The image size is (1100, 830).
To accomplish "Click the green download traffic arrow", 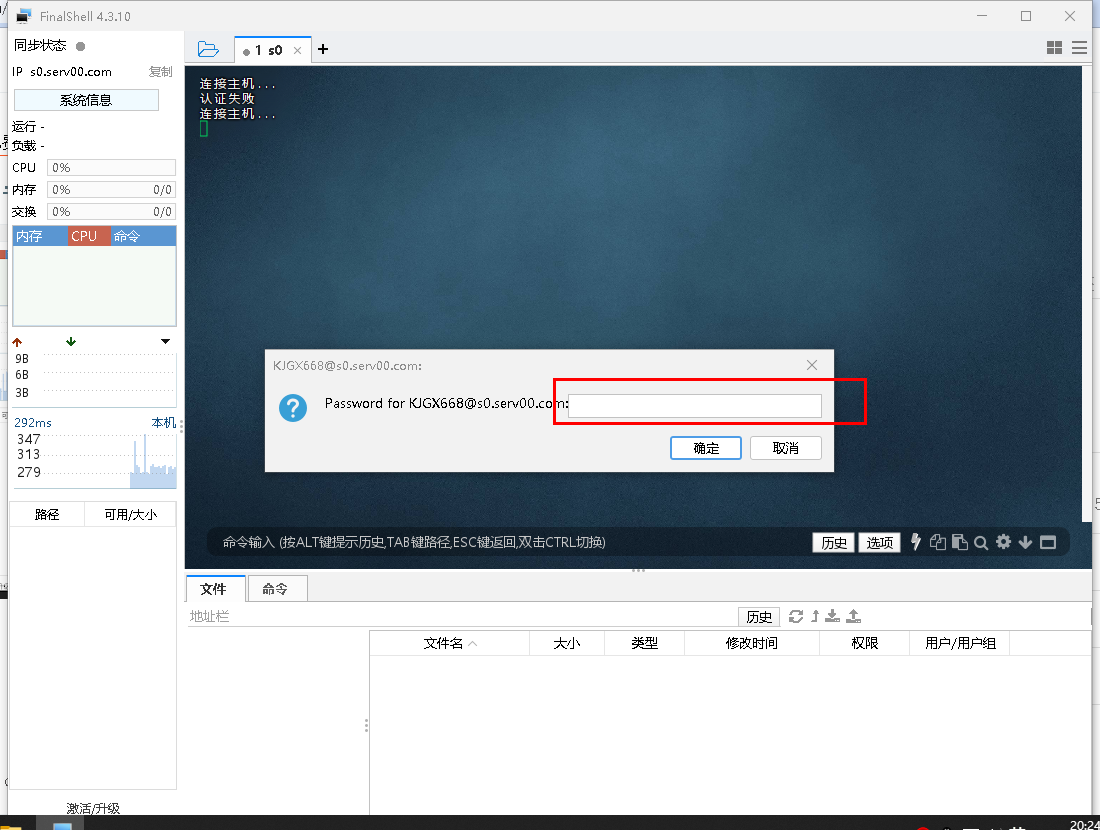I will click(71, 342).
